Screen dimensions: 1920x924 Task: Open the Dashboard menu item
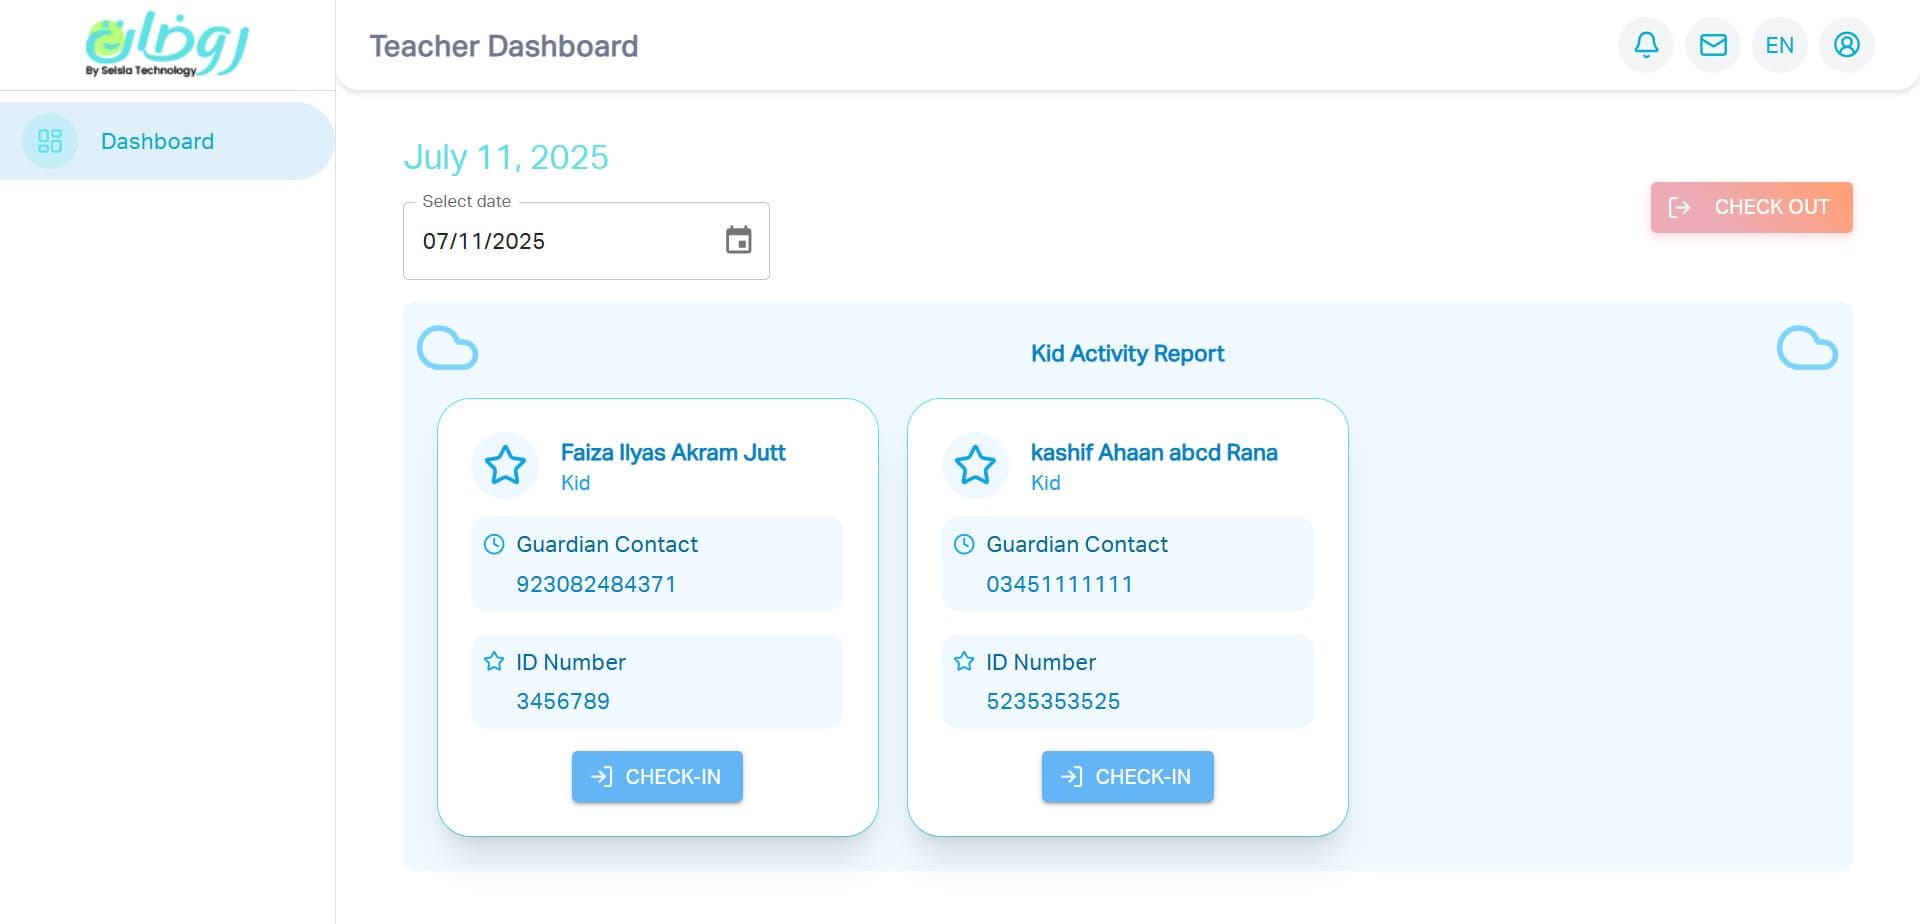click(x=157, y=141)
